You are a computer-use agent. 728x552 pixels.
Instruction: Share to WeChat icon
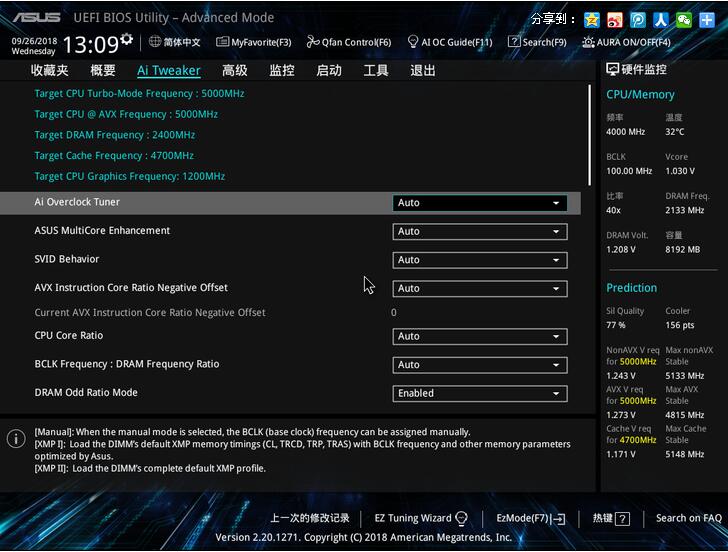click(683, 19)
